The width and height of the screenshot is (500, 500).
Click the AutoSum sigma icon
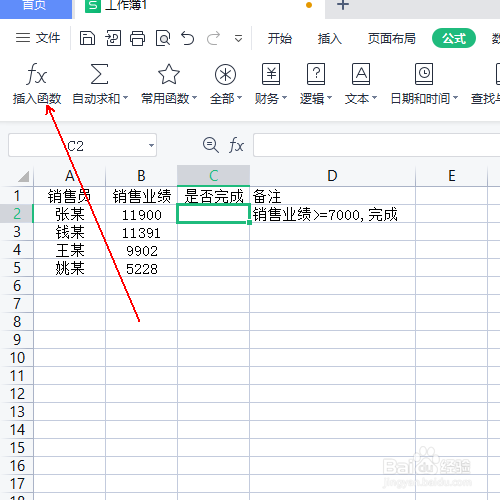tap(99, 74)
